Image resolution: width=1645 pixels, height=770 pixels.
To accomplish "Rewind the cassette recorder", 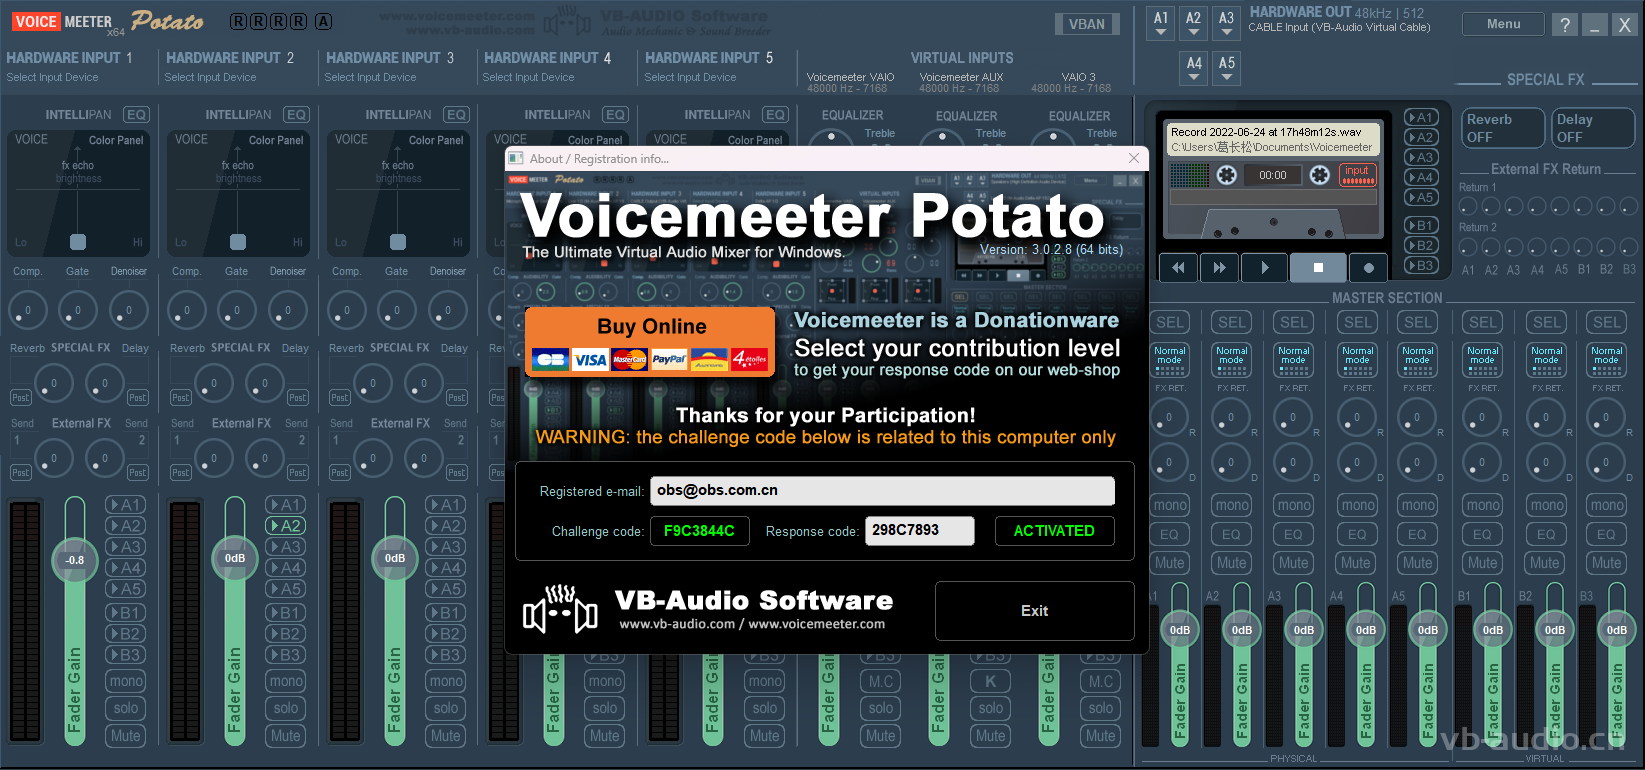I will (1178, 267).
